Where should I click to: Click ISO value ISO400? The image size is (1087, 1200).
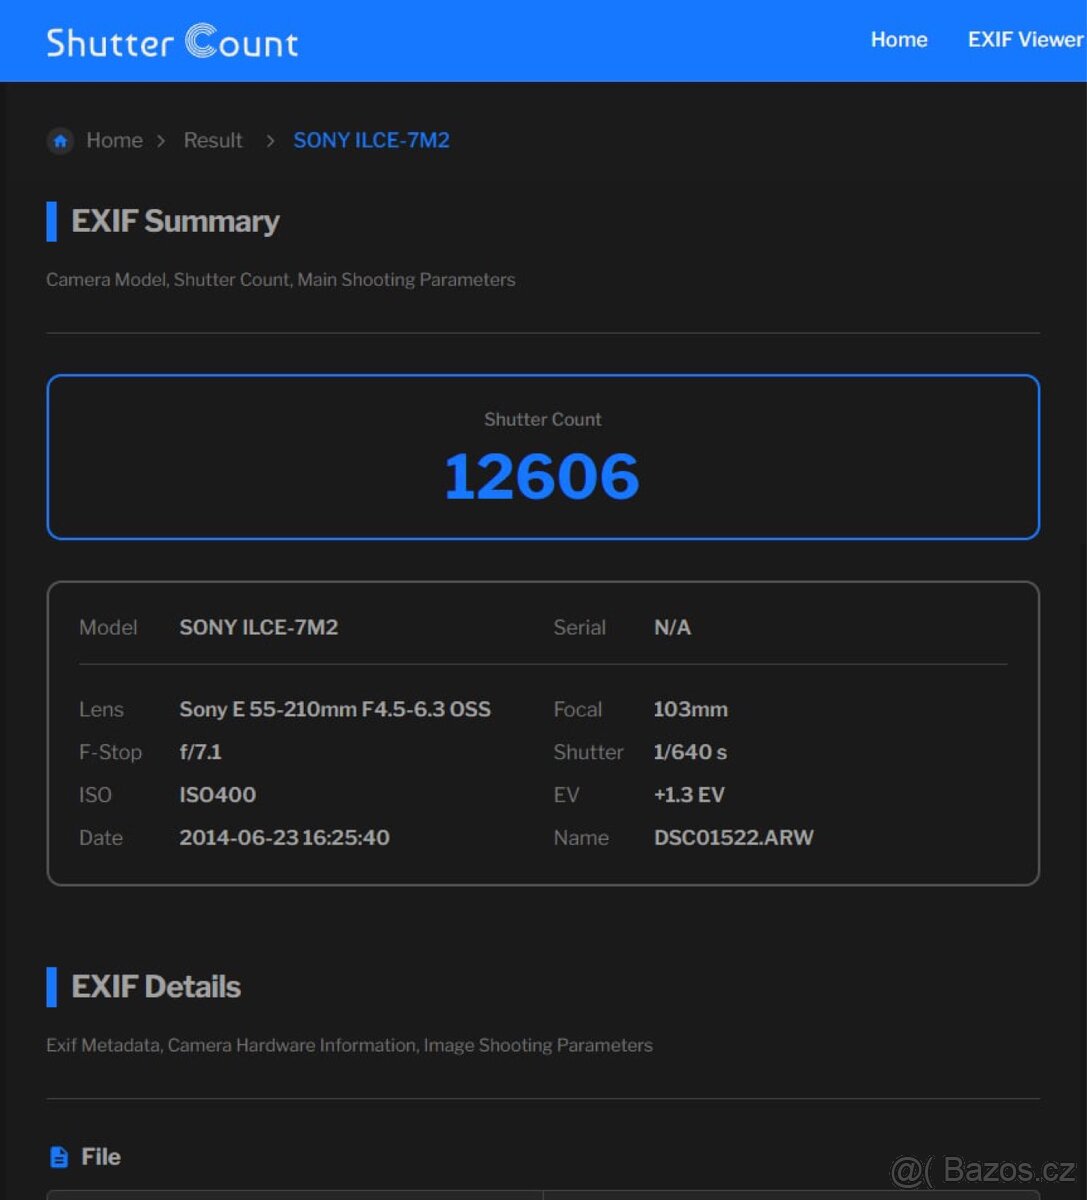tap(218, 795)
